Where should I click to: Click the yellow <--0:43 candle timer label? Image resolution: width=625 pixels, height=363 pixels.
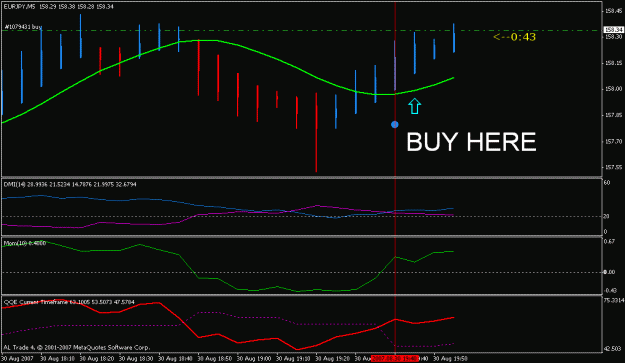(x=515, y=37)
